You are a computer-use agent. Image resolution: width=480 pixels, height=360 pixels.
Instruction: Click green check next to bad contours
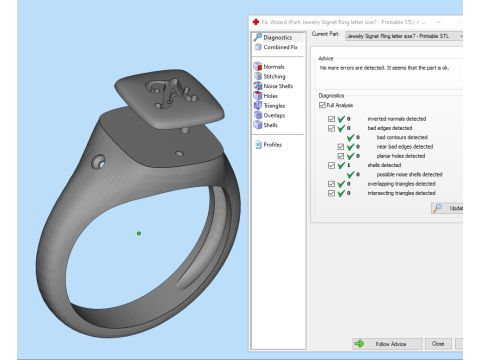351,137
